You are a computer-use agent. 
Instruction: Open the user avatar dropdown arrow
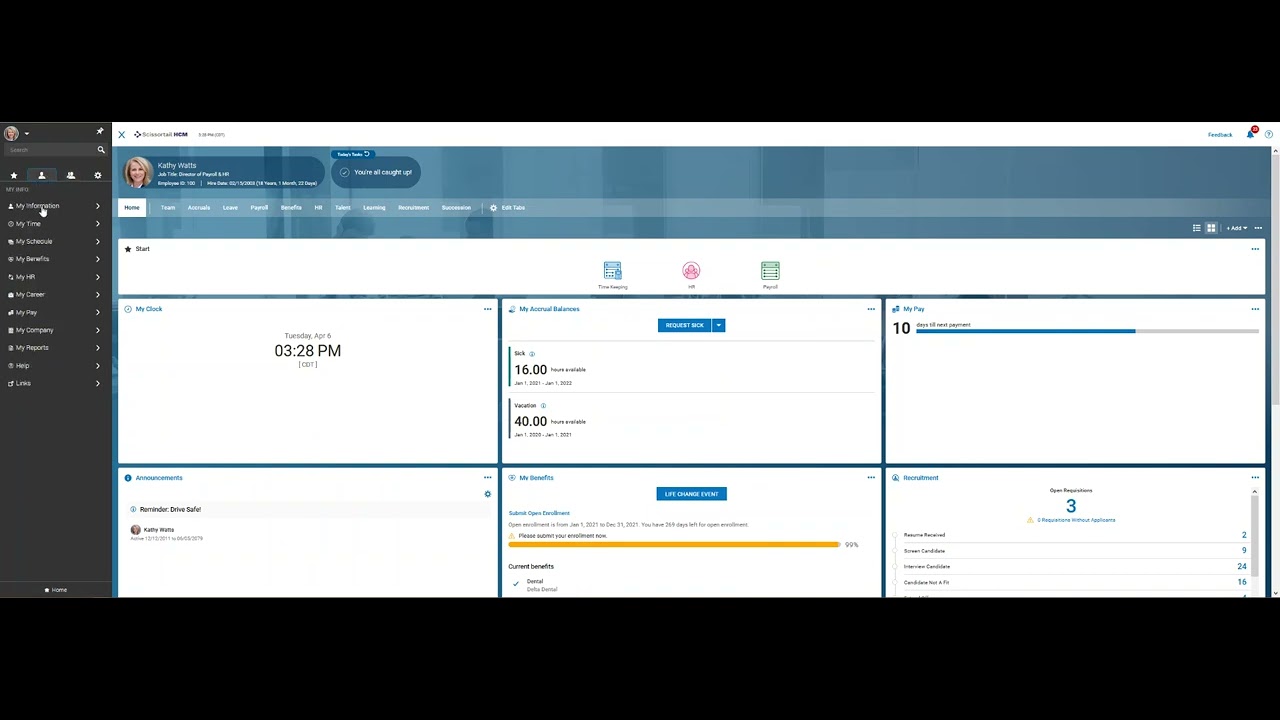pyautogui.click(x=27, y=134)
